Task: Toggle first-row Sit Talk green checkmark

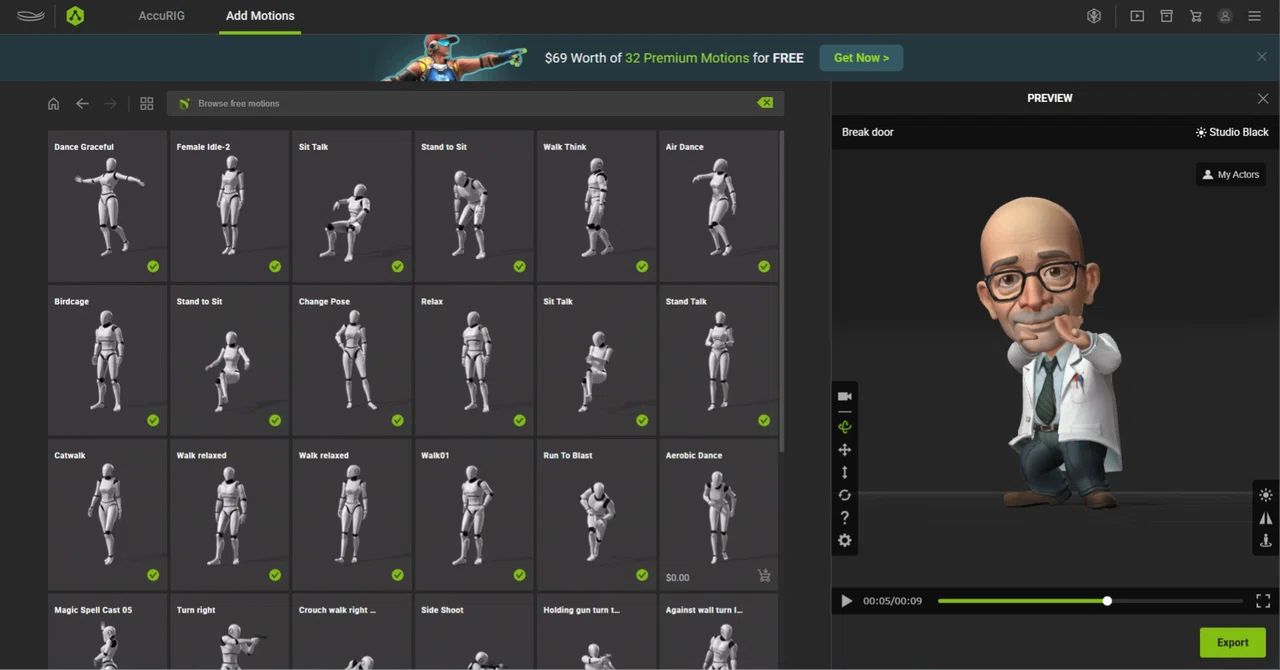Action: point(398,266)
